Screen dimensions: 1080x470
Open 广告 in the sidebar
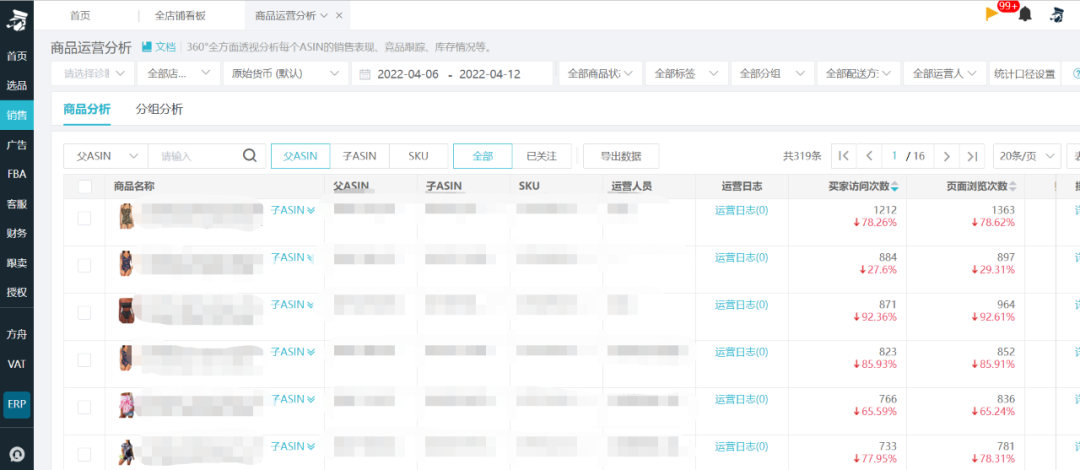click(x=16, y=145)
